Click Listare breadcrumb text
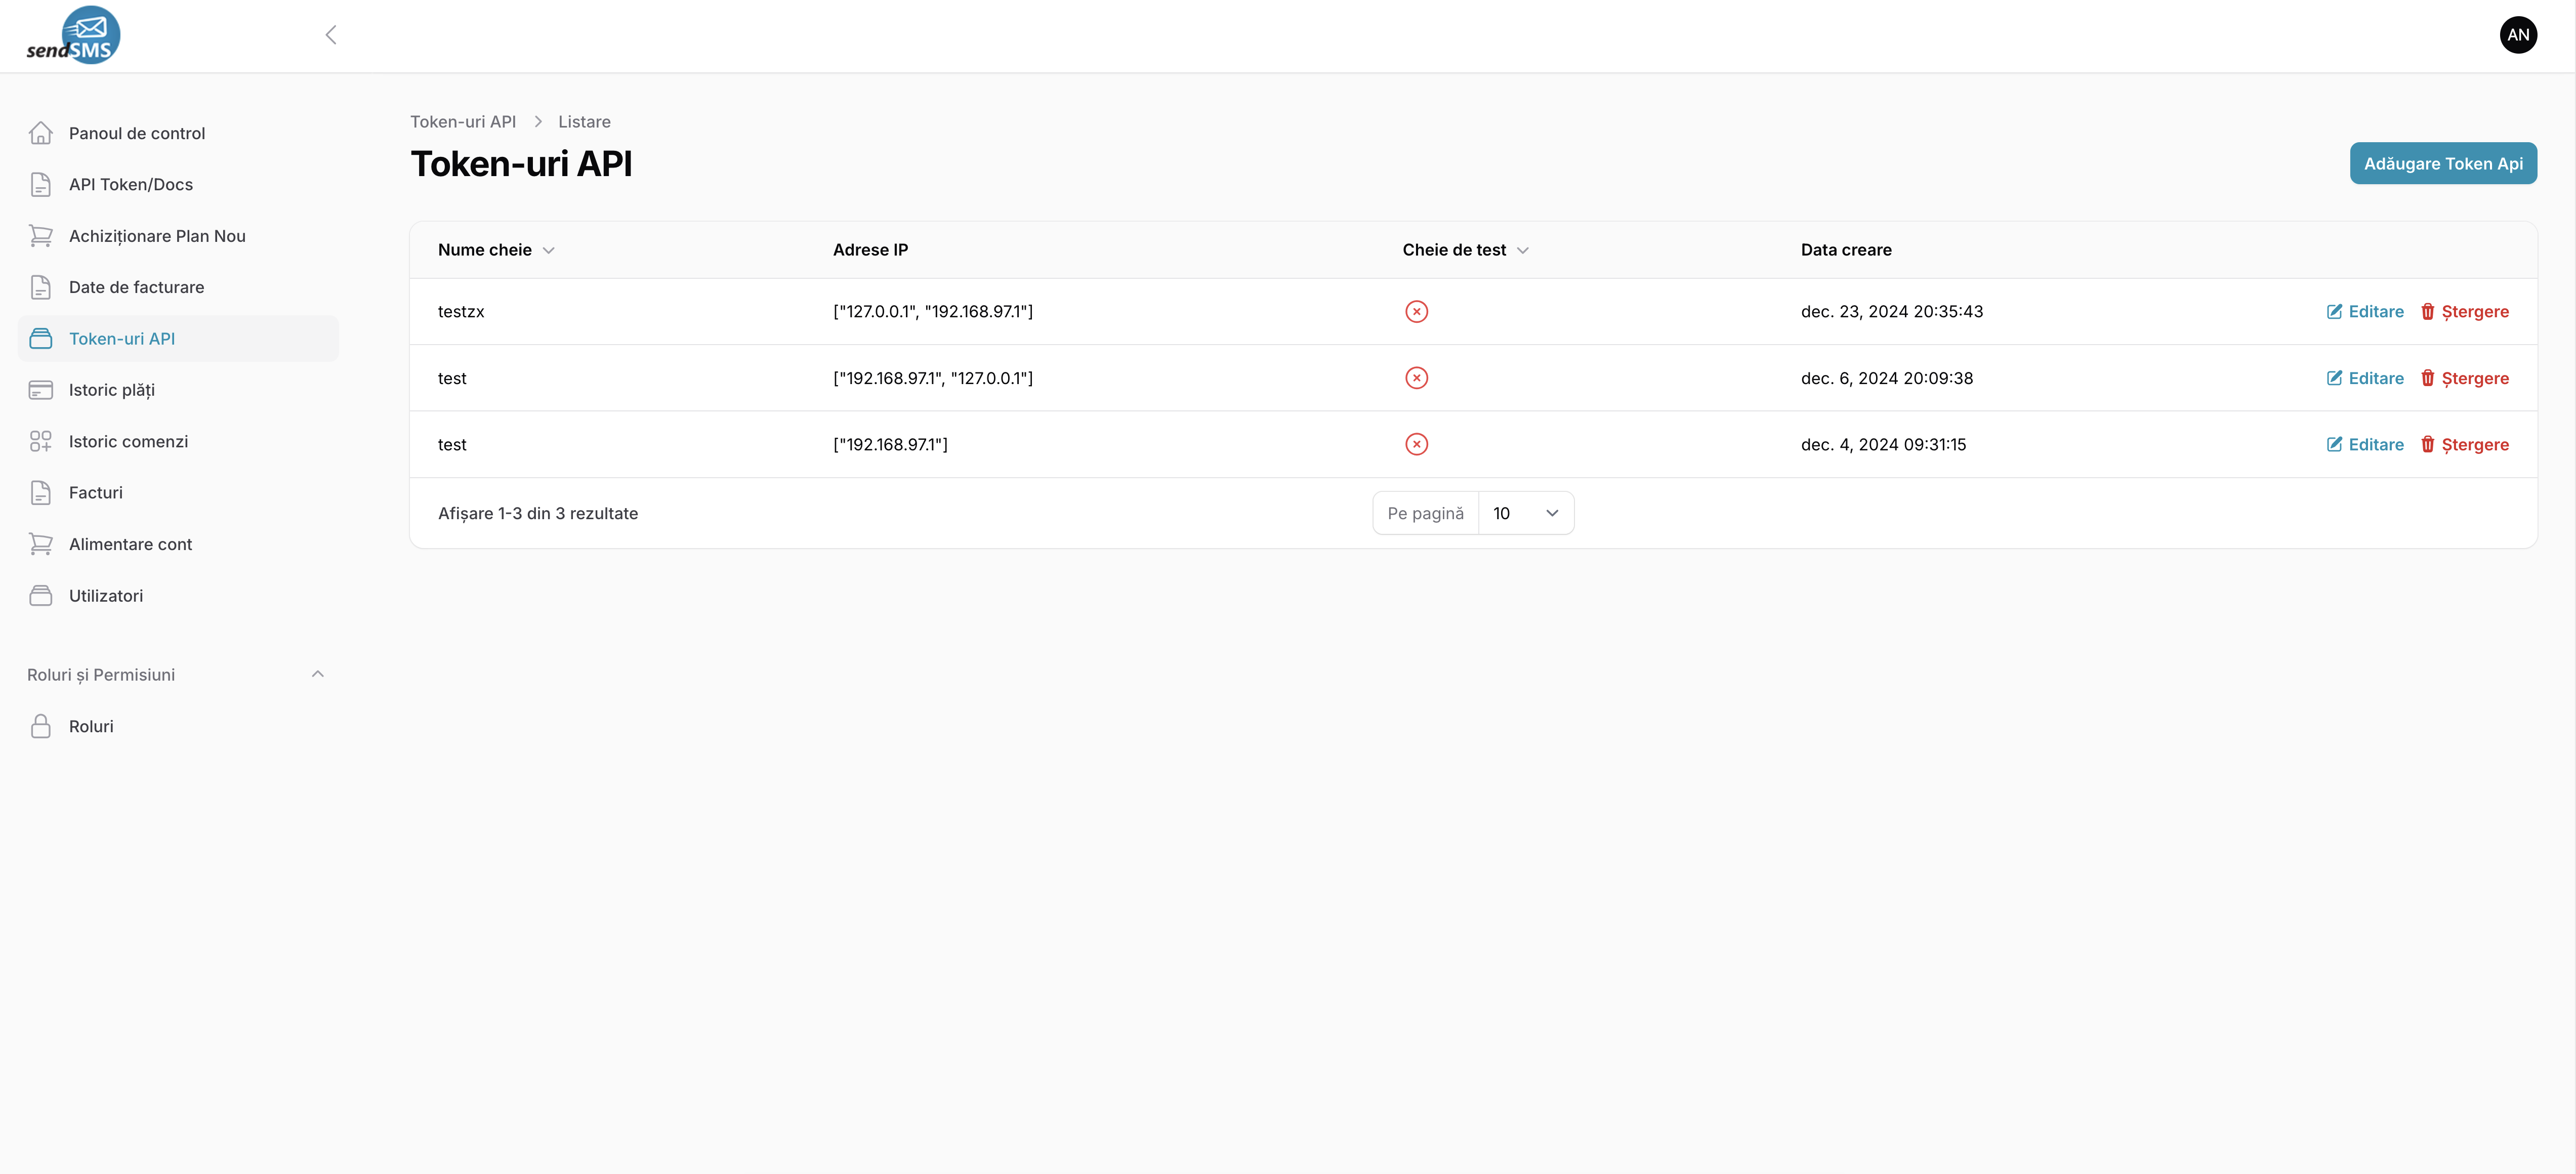The image size is (2576, 1174). tap(584, 122)
